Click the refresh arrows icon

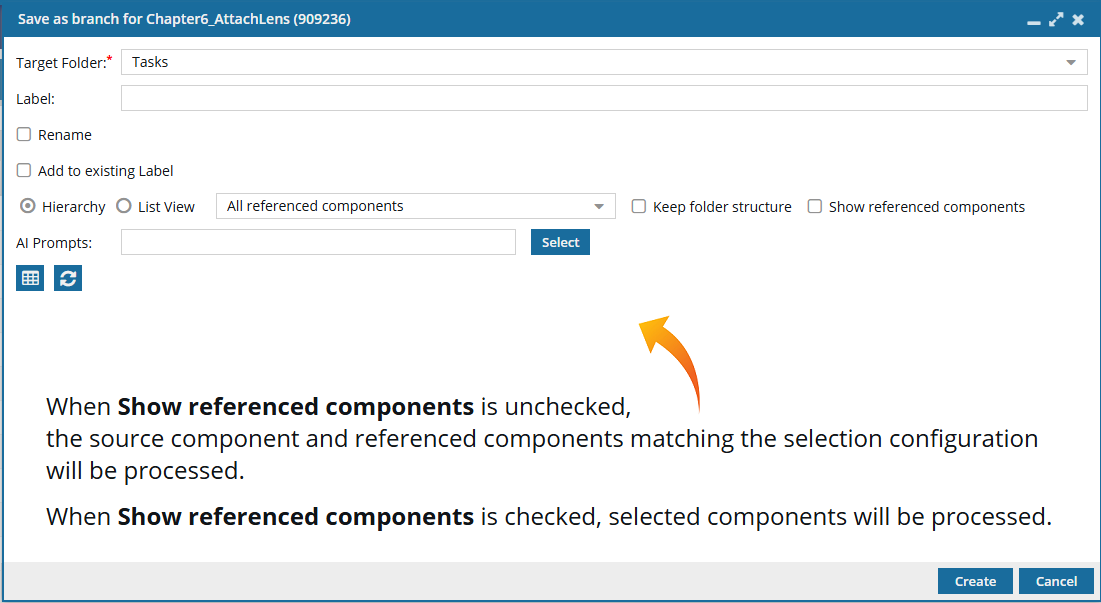point(68,278)
